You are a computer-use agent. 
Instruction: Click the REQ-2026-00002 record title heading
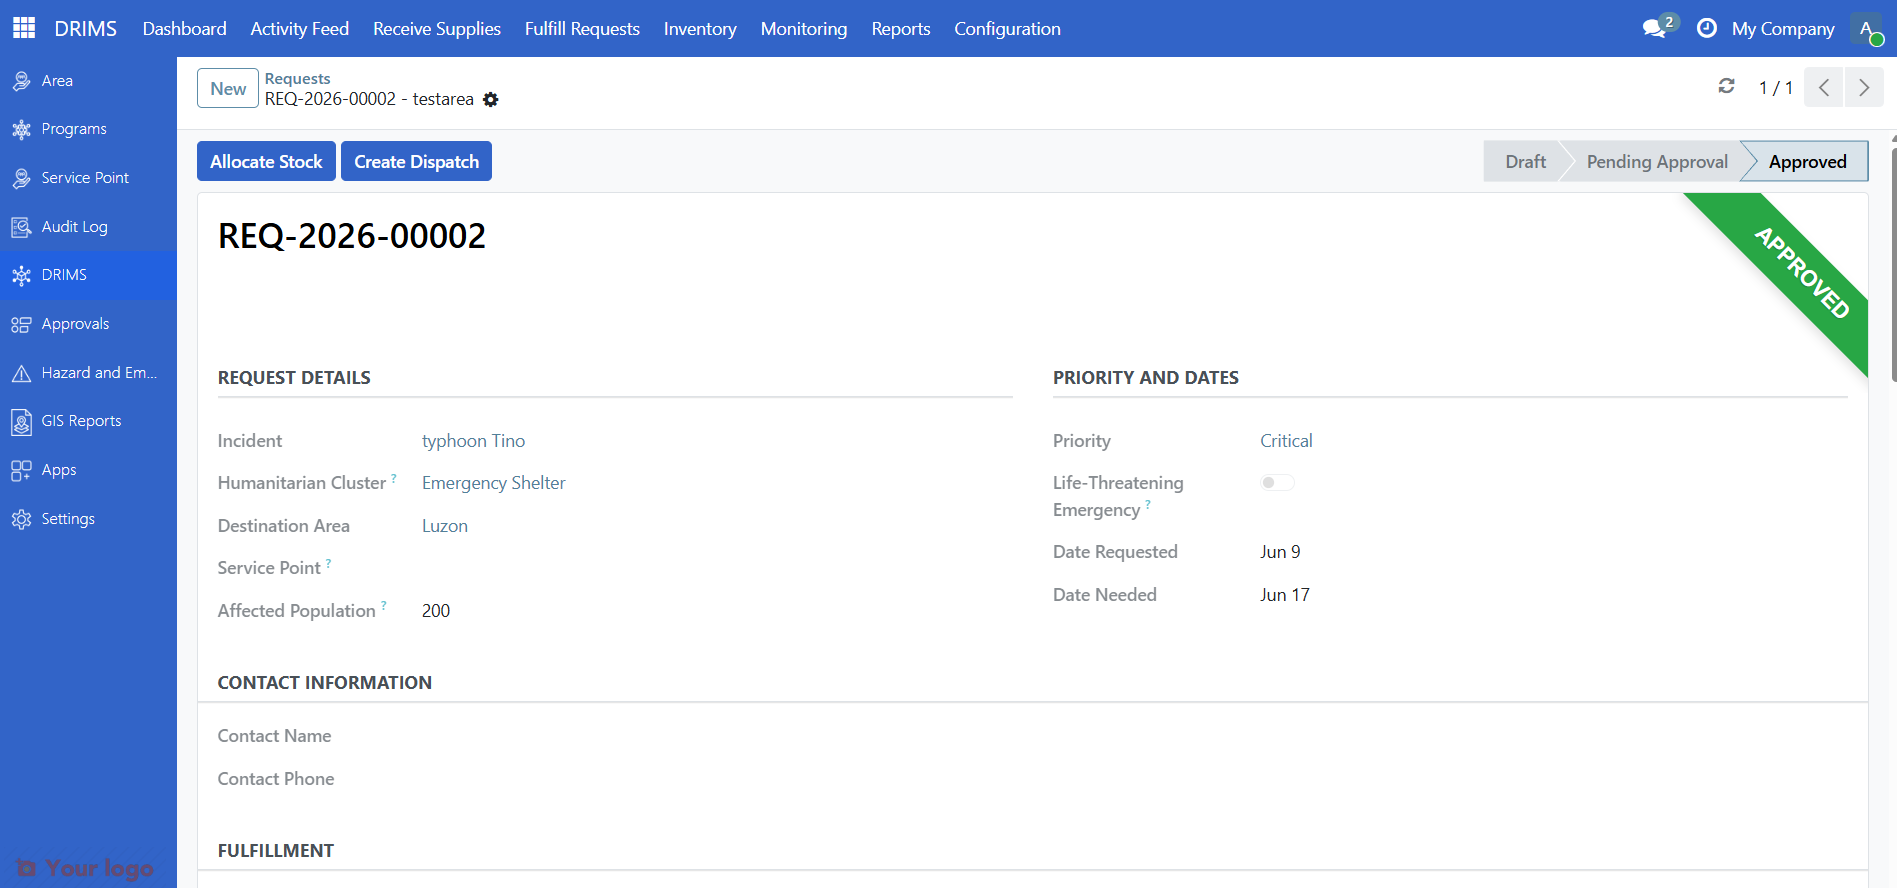352,236
